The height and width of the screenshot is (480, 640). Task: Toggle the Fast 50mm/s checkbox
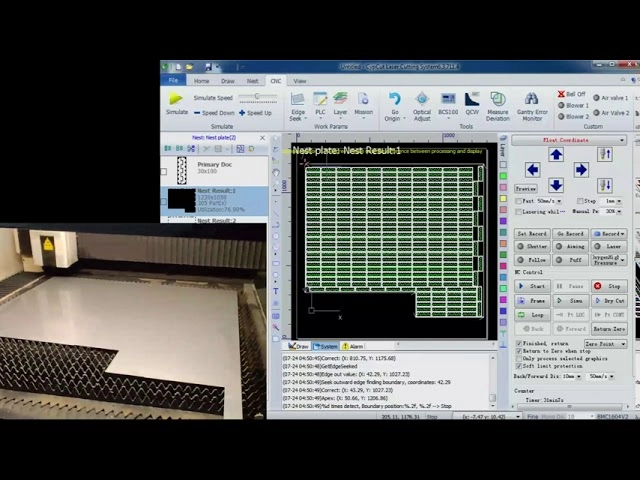click(x=519, y=201)
